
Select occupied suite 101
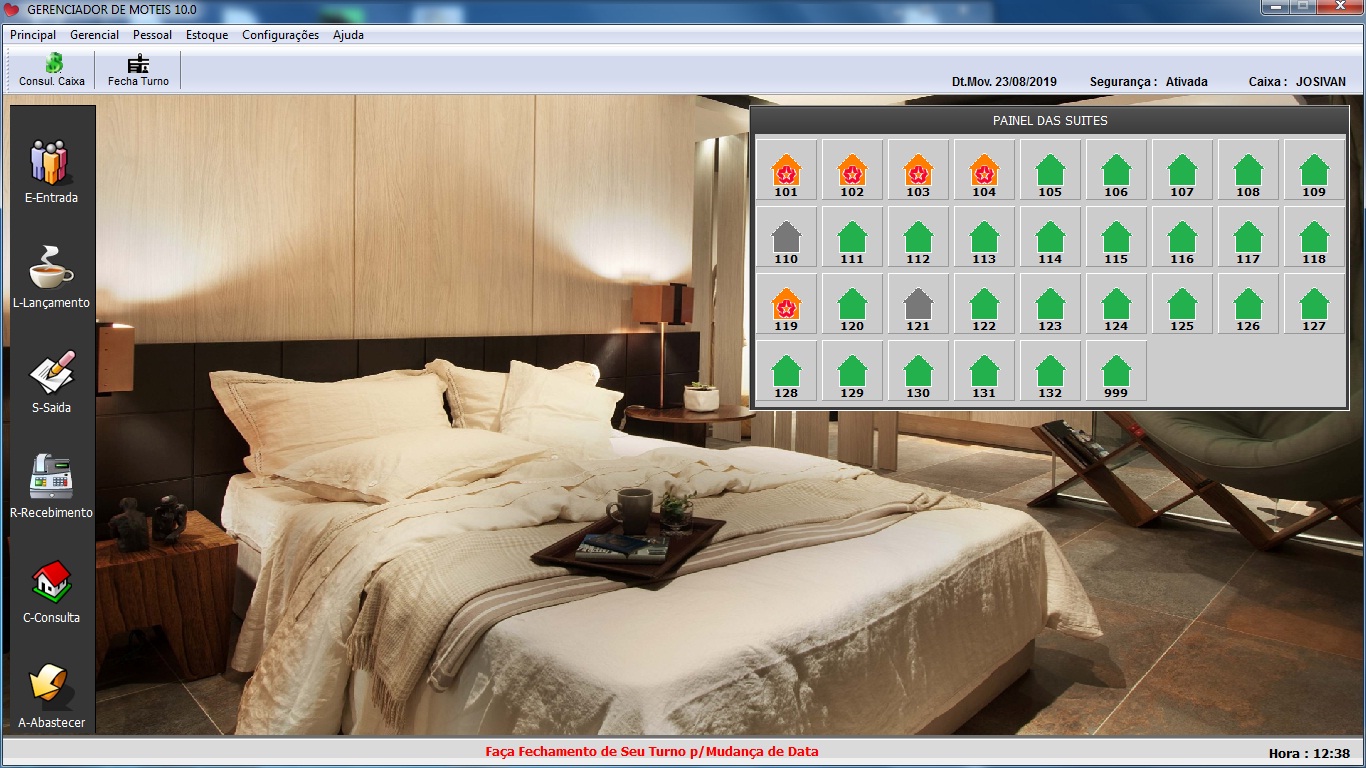coord(786,170)
